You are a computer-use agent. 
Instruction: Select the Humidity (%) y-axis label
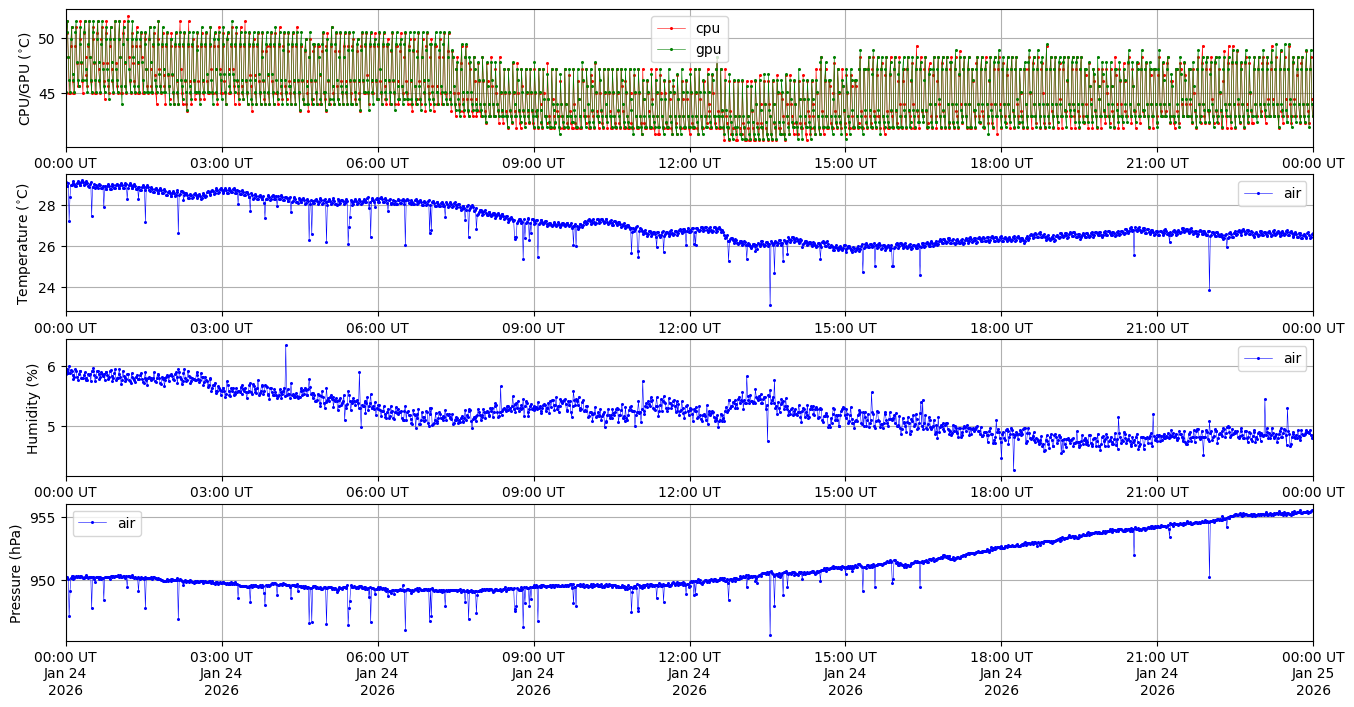33,408
